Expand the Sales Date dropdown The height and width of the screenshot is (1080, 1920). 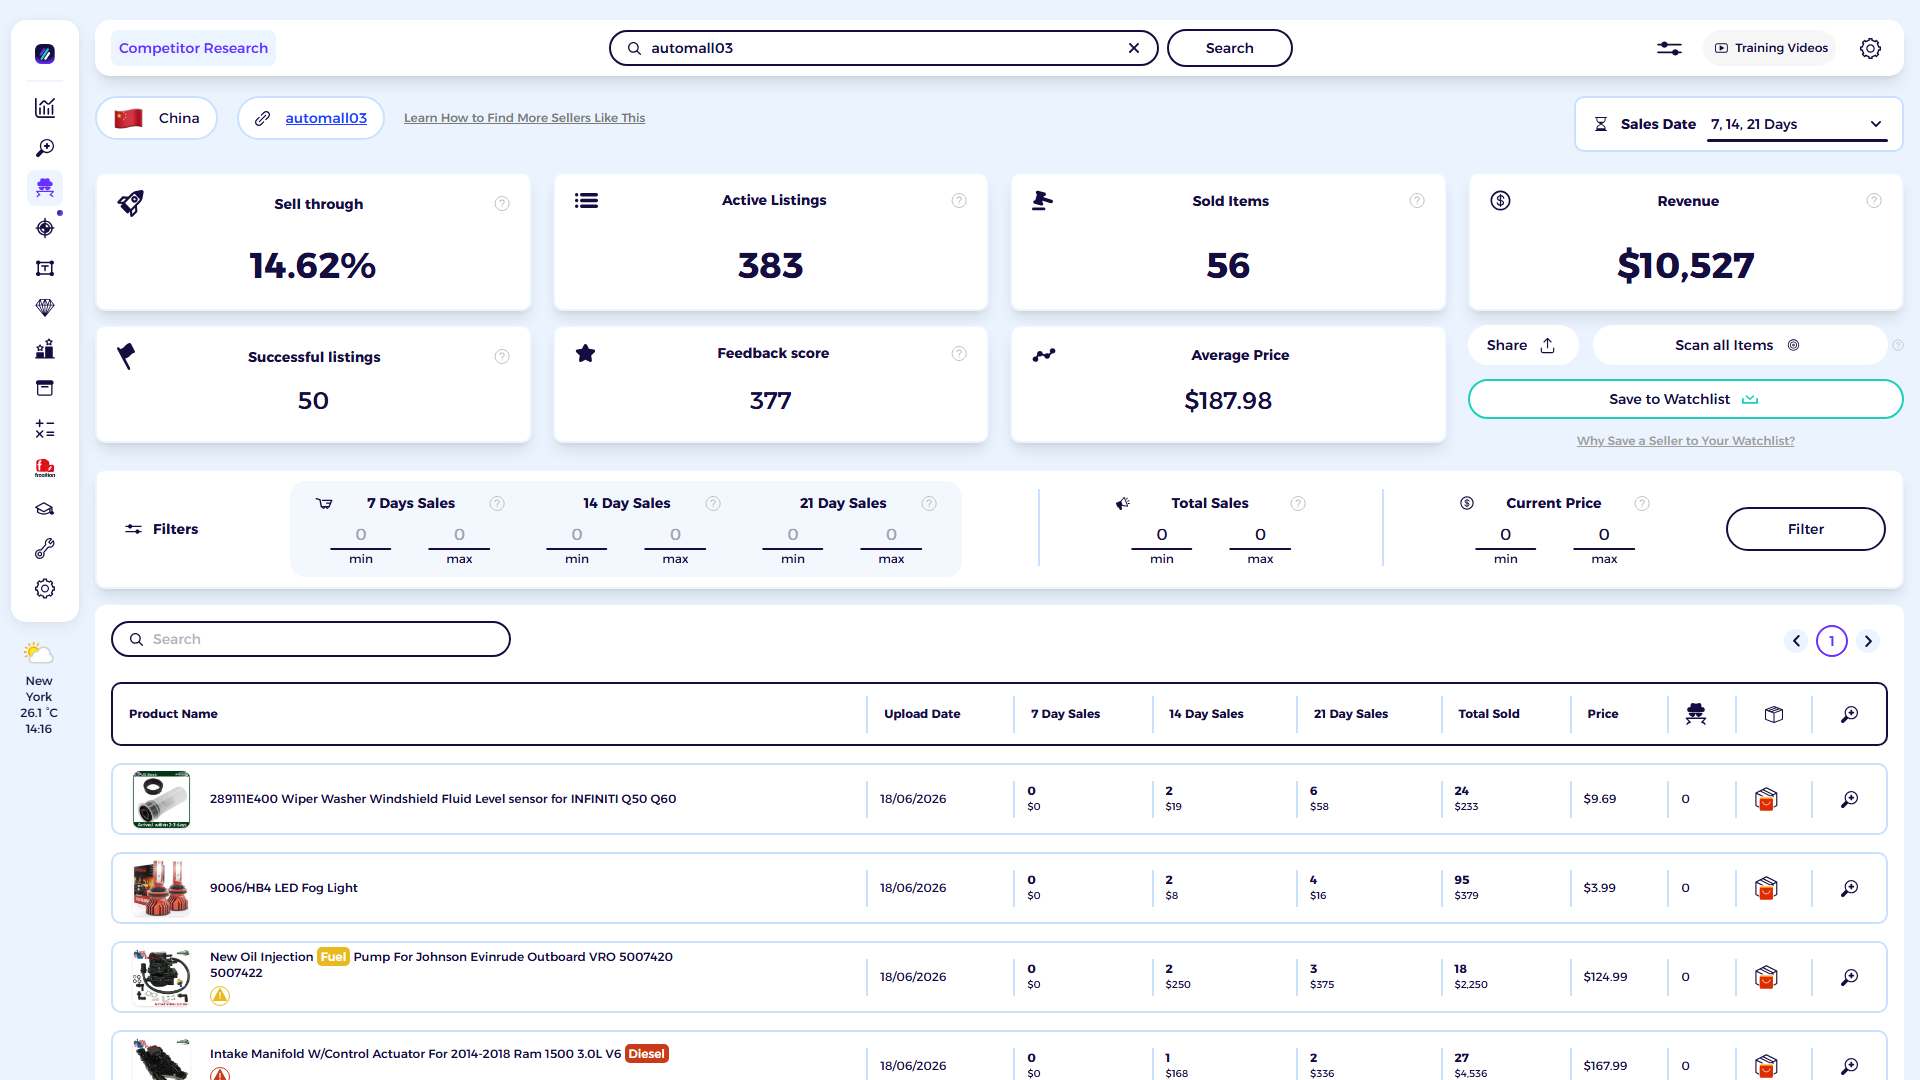(1797, 124)
